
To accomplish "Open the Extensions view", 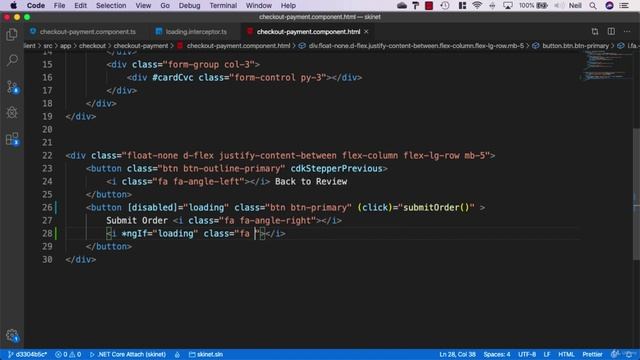I will tap(12, 139).
